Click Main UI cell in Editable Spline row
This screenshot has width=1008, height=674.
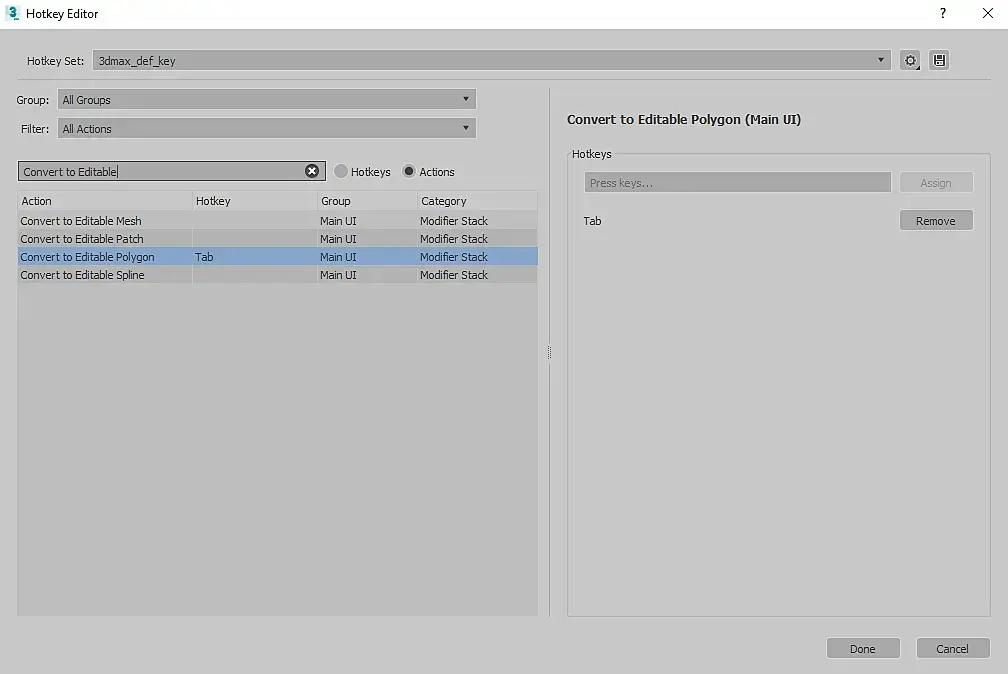pos(367,275)
